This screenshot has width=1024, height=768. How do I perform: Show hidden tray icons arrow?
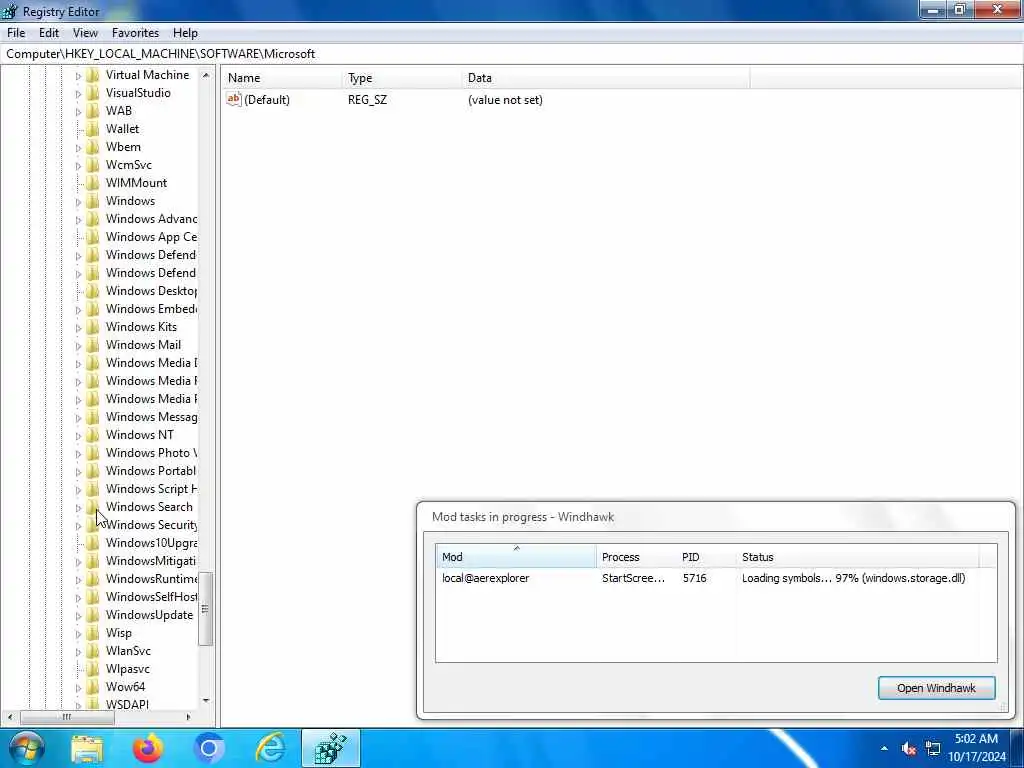tap(884, 748)
